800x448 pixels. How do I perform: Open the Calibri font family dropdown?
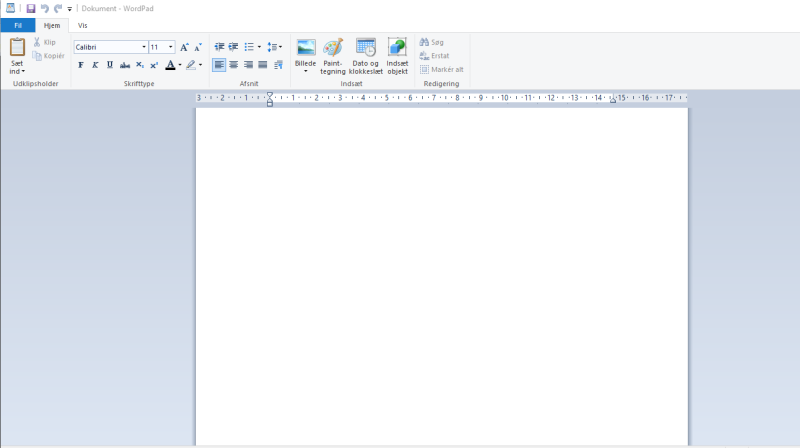pos(144,47)
